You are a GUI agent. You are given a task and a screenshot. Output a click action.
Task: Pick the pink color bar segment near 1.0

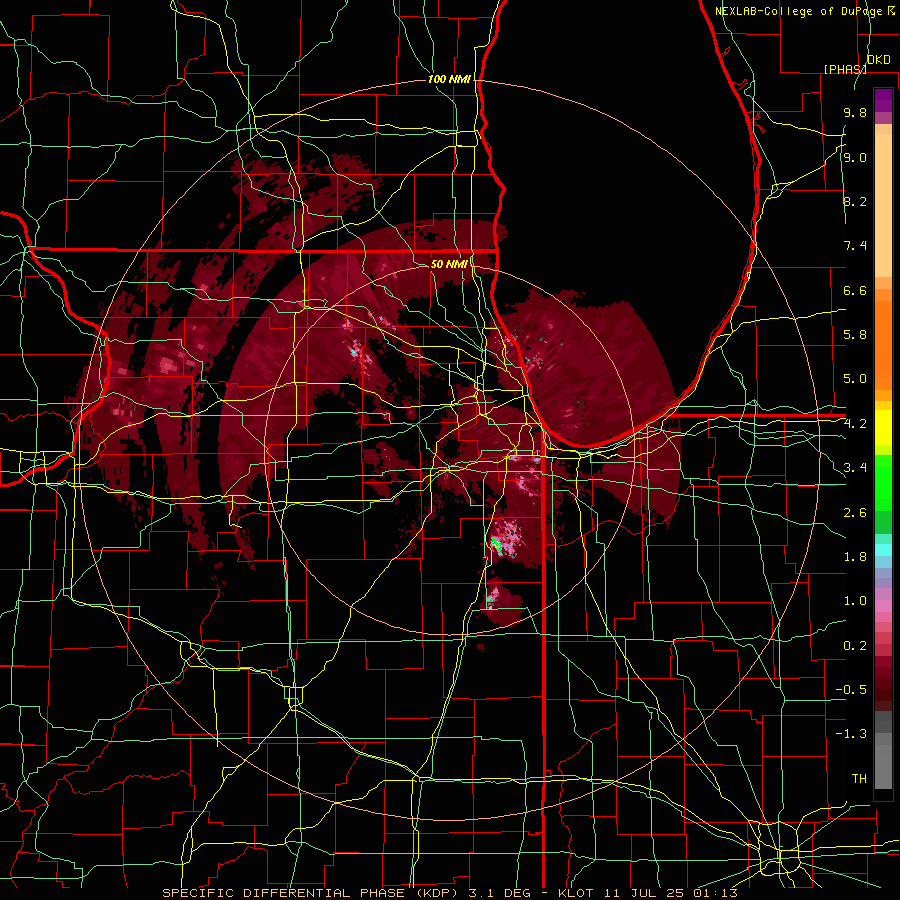pos(883,606)
